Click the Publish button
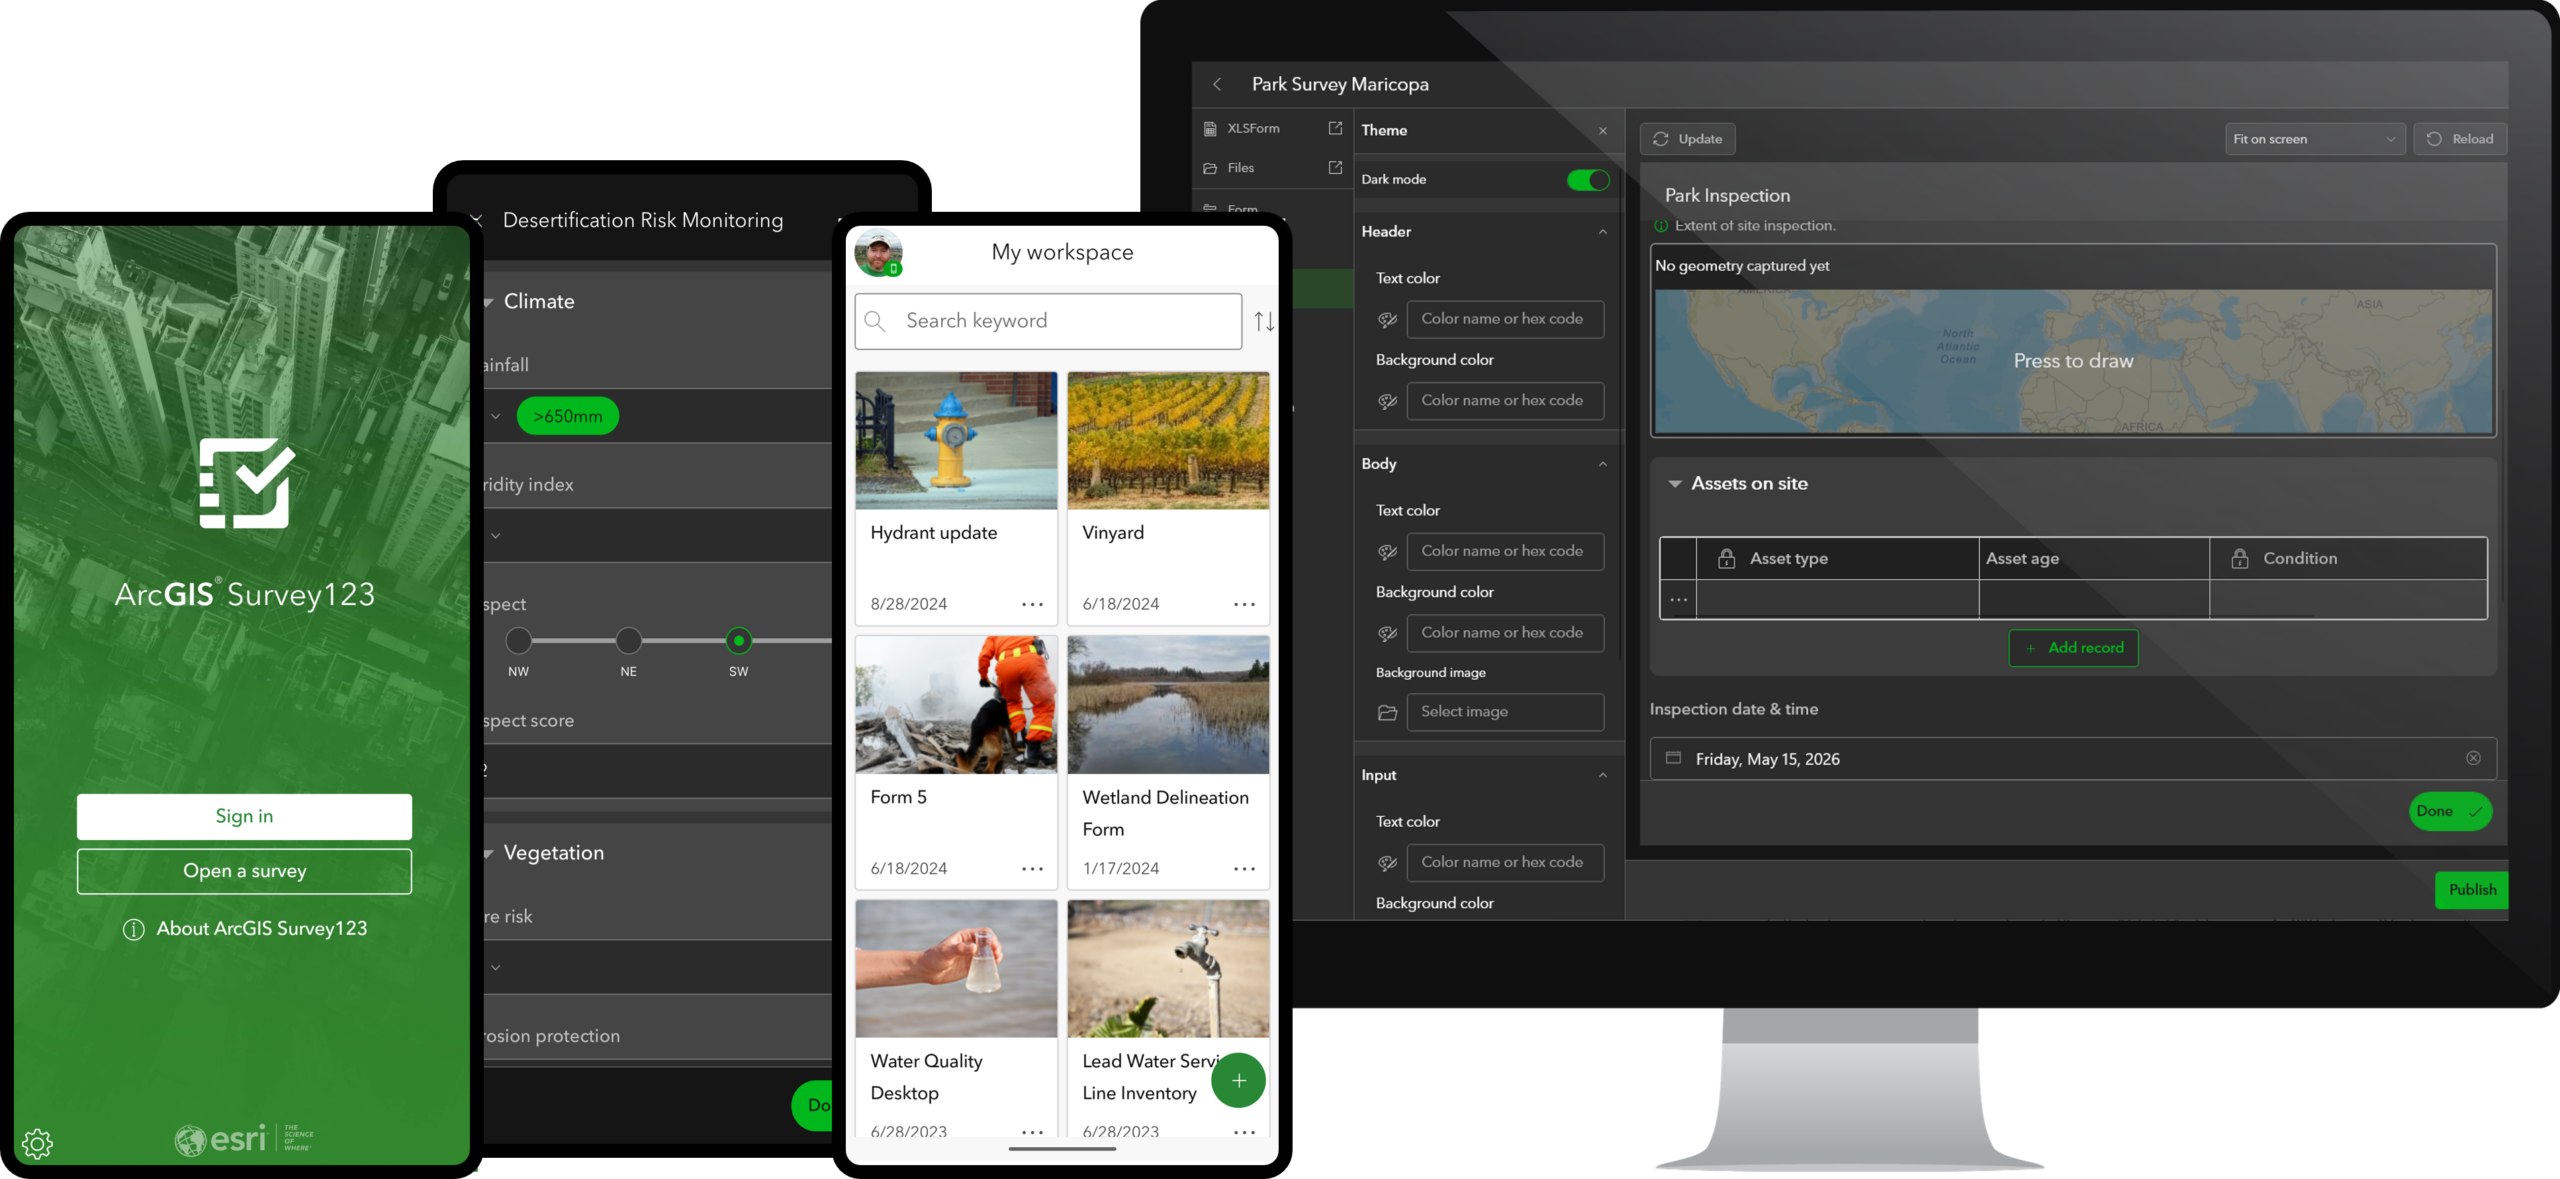Image resolution: width=2560 pixels, height=1179 pixels. coord(2472,890)
